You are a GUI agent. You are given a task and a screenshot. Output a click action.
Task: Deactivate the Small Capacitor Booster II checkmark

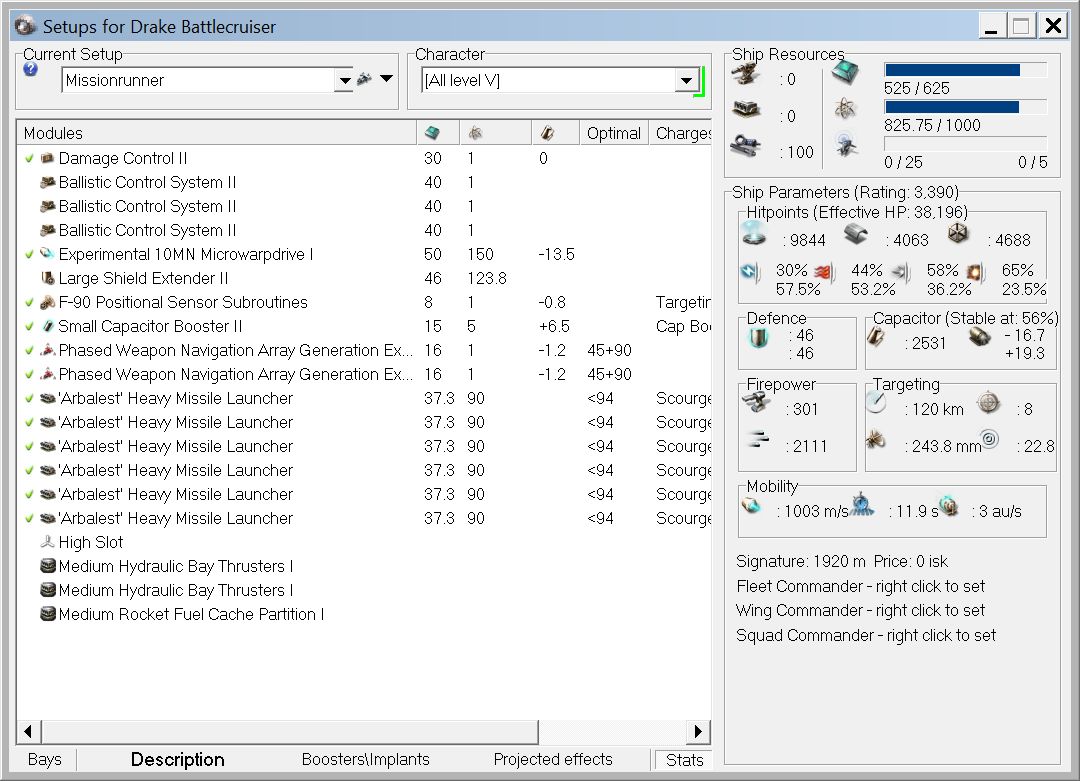tap(30, 326)
